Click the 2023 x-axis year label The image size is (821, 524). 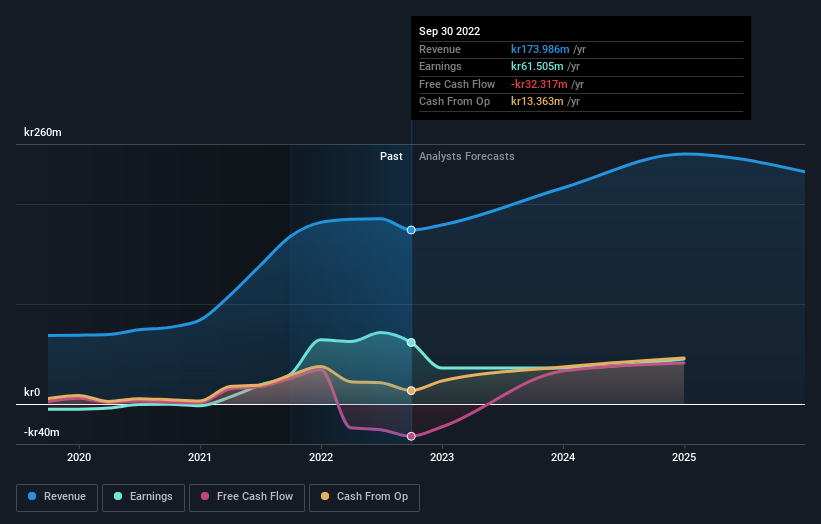coord(442,458)
